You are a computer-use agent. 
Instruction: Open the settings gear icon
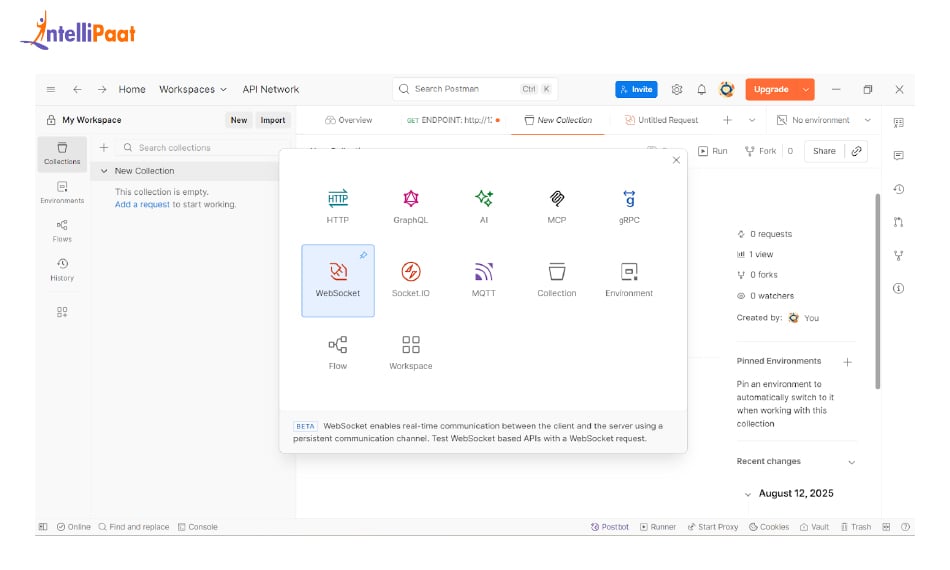(x=677, y=89)
